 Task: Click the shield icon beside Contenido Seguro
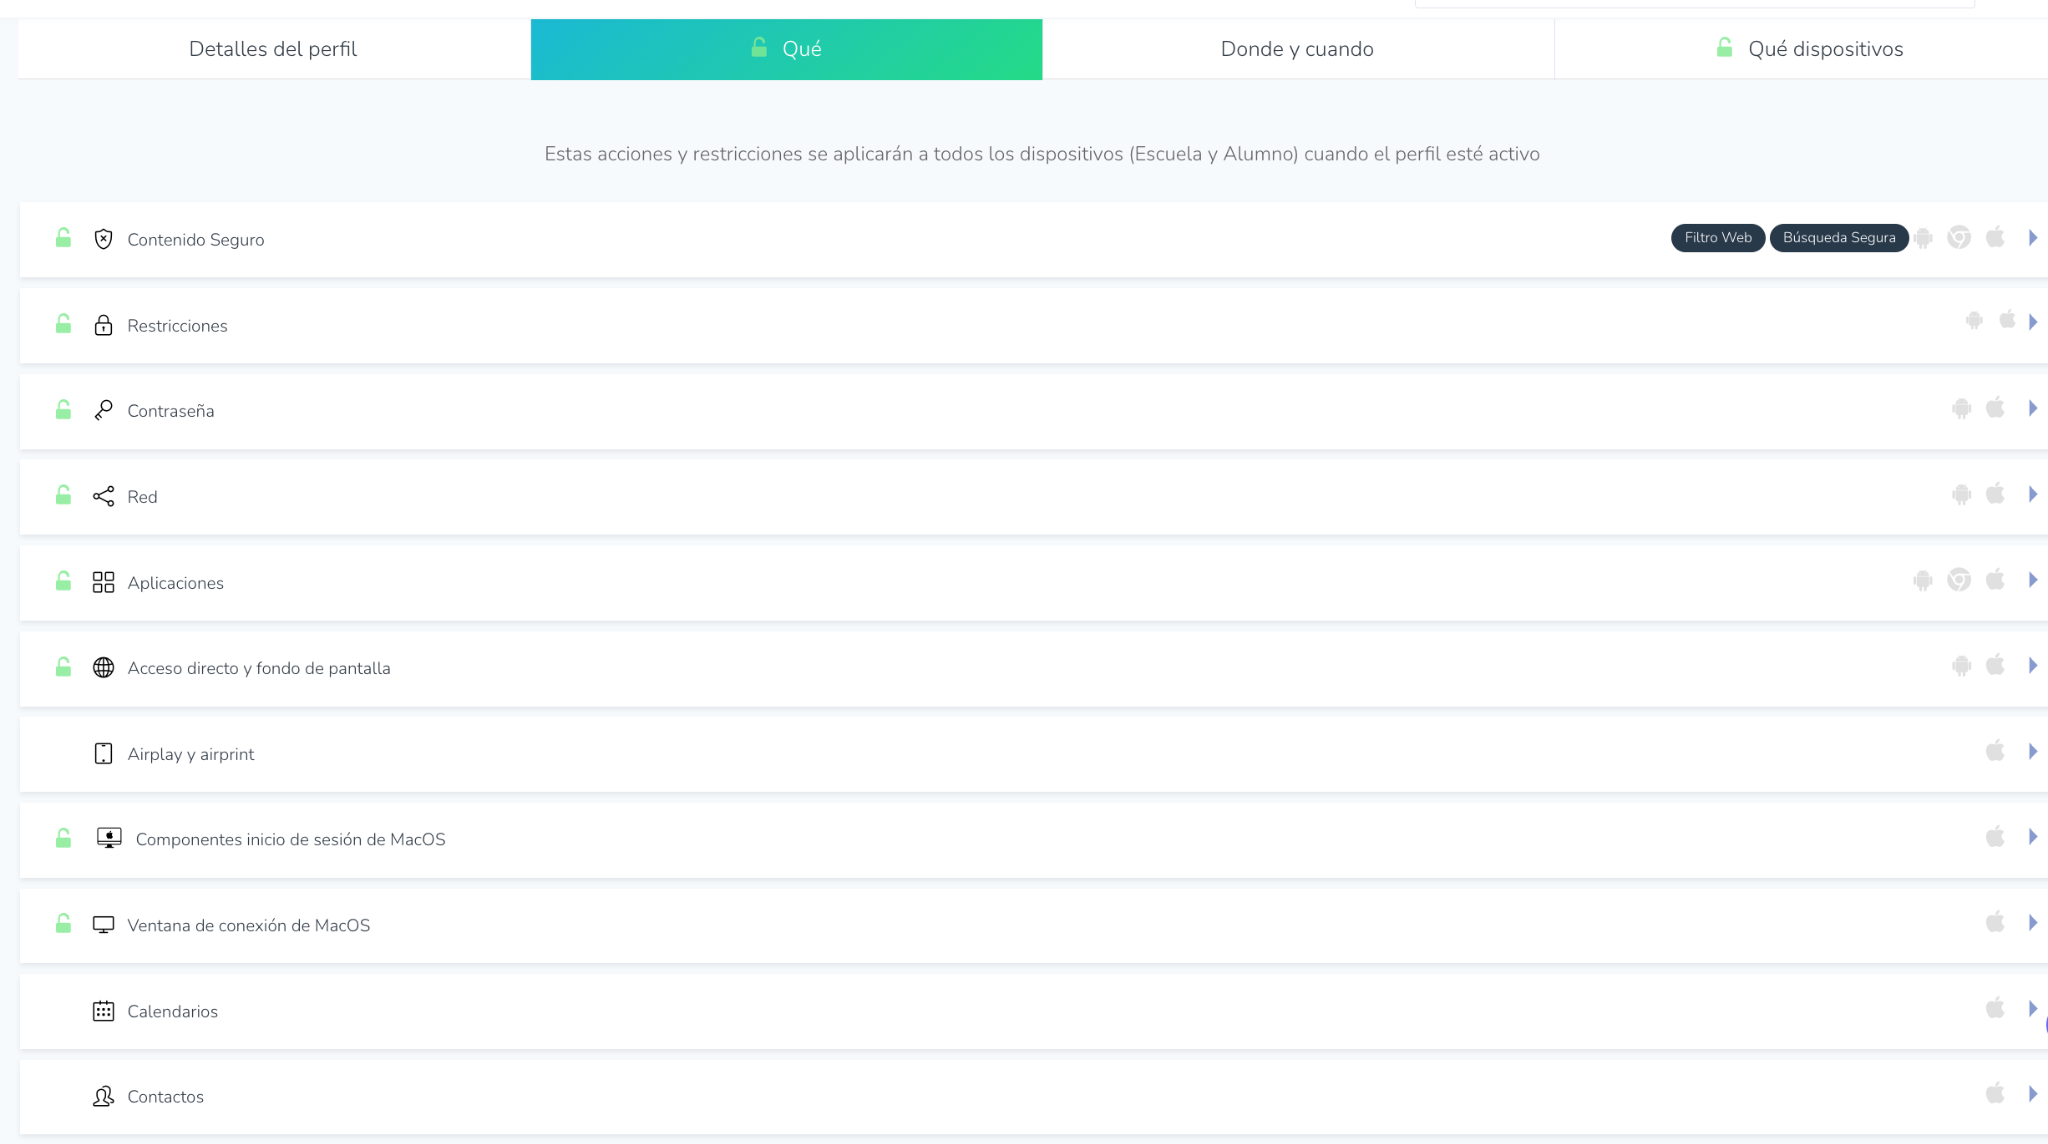click(103, 239)
